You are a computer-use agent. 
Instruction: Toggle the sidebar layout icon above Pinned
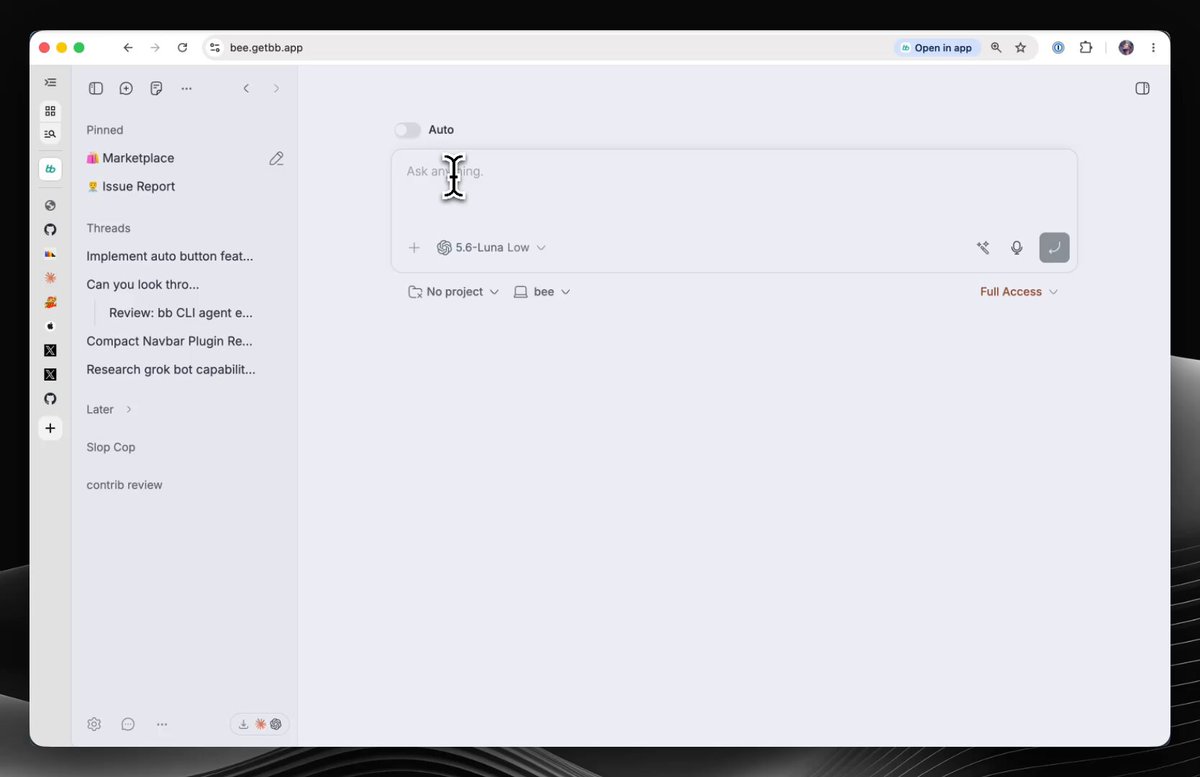96,88
